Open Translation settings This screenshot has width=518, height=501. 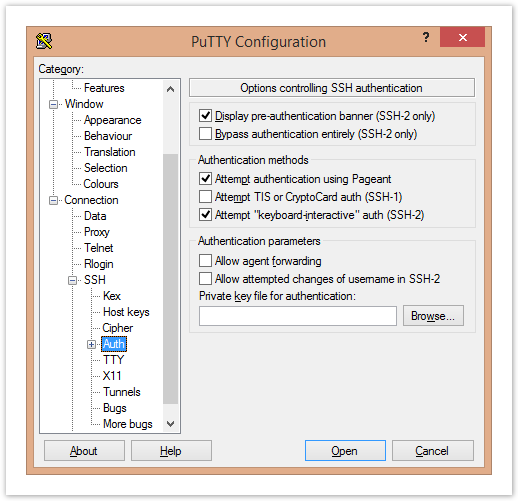pyautogui.click(x=110, y=152)
